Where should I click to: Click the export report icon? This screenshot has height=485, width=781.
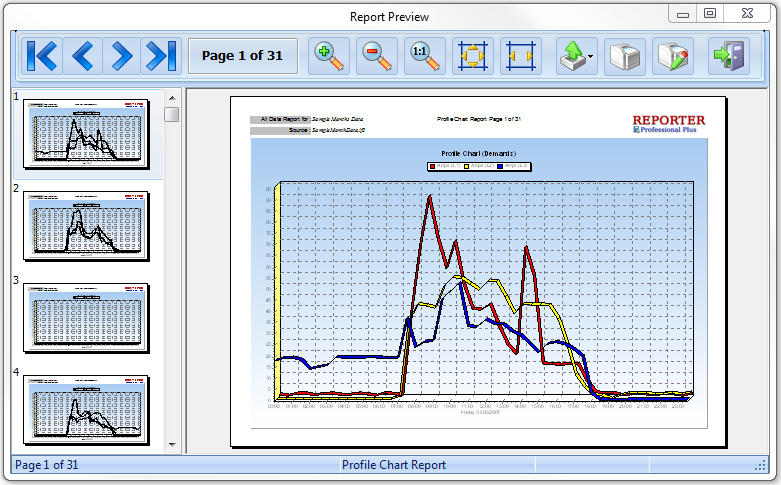(x=572, y=56)
